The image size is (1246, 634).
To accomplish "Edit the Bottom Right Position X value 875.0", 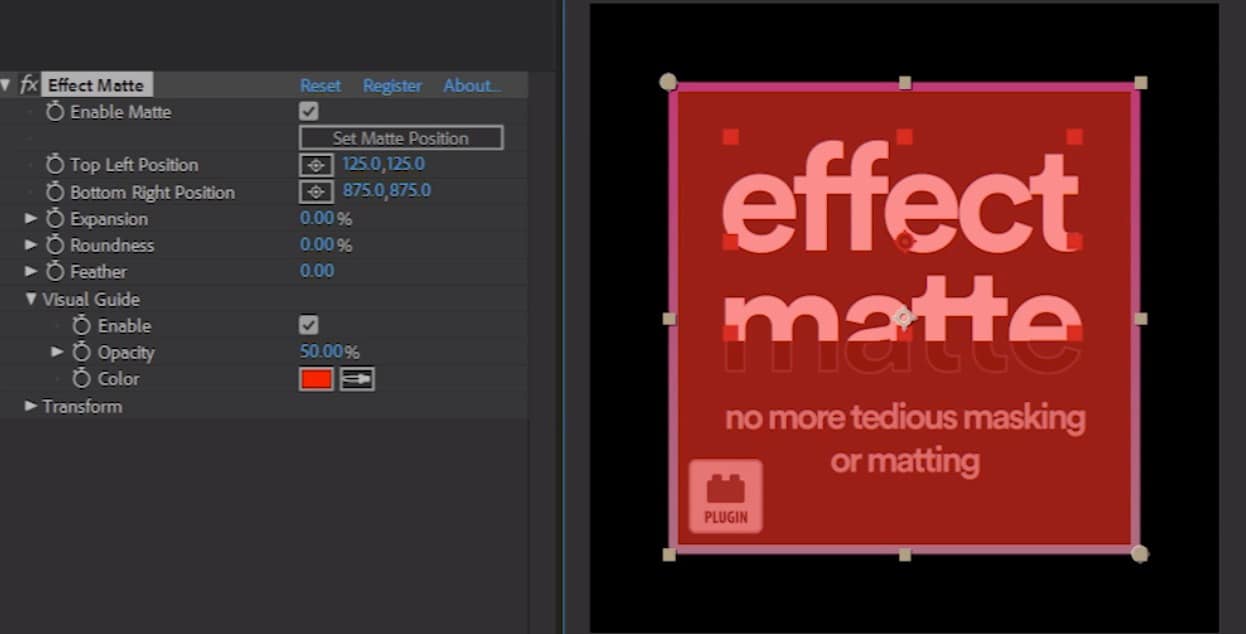I will 363,190.
